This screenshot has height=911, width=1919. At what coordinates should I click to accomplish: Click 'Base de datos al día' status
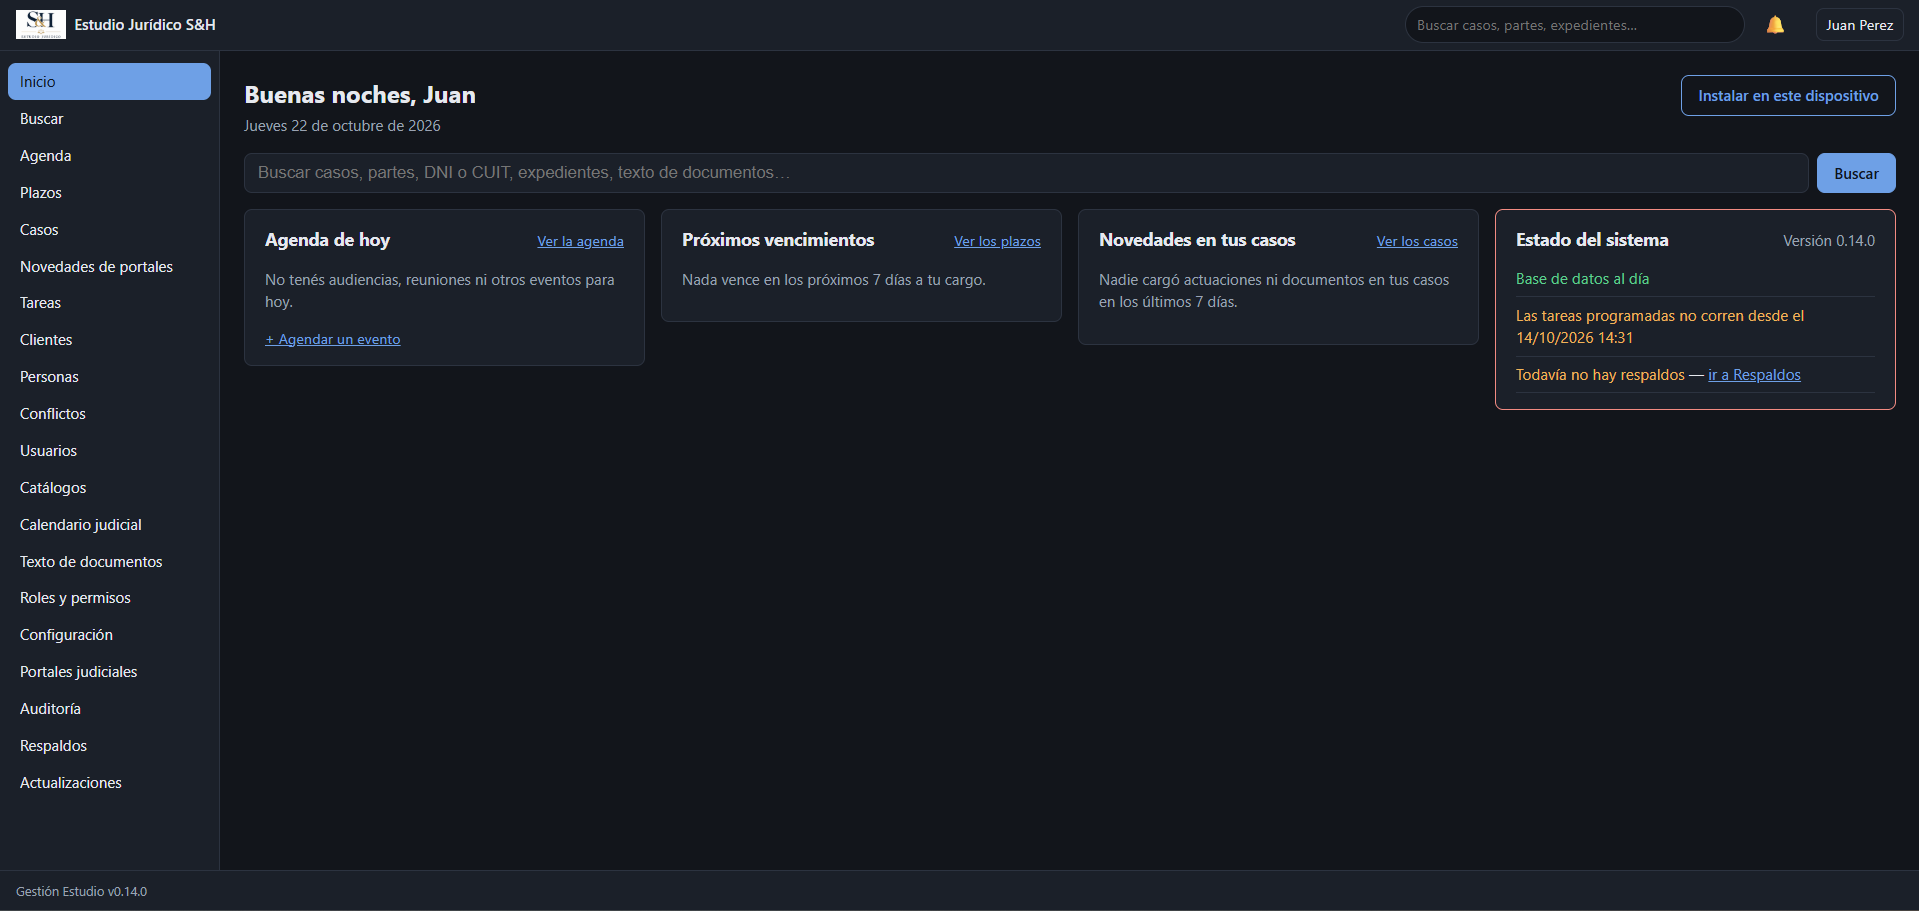pos(1582,279)
